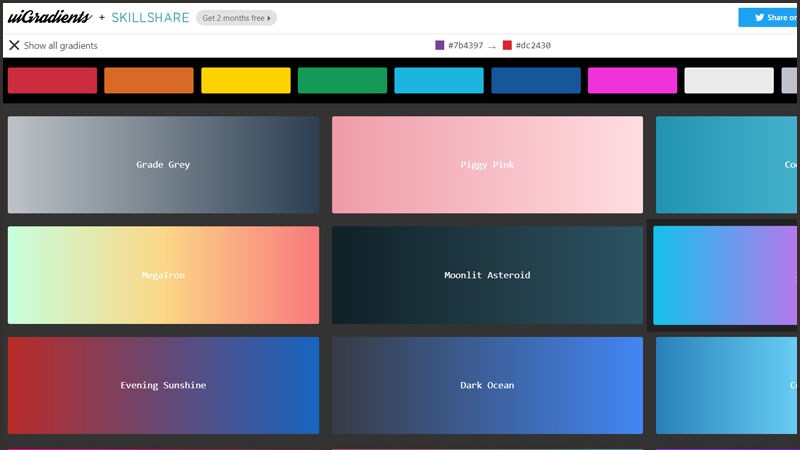Click Show all gradients text
Viewport: 800px width, 450px height.
[x=60, y=45]
